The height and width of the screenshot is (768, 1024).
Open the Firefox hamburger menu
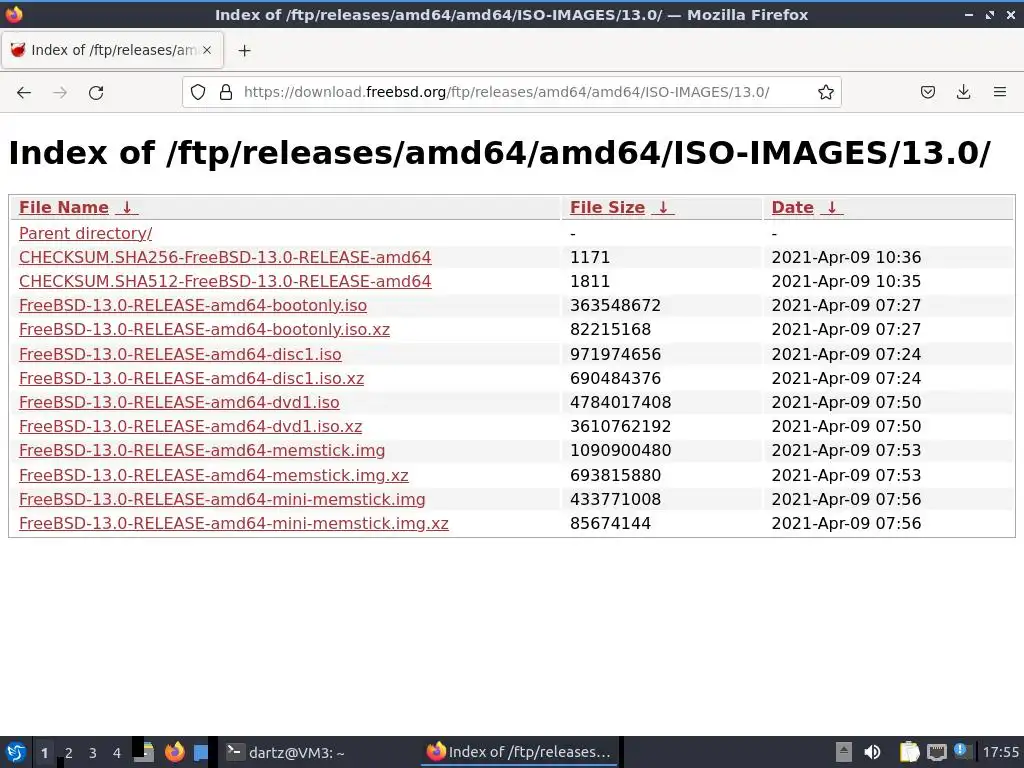[1000, 92]
